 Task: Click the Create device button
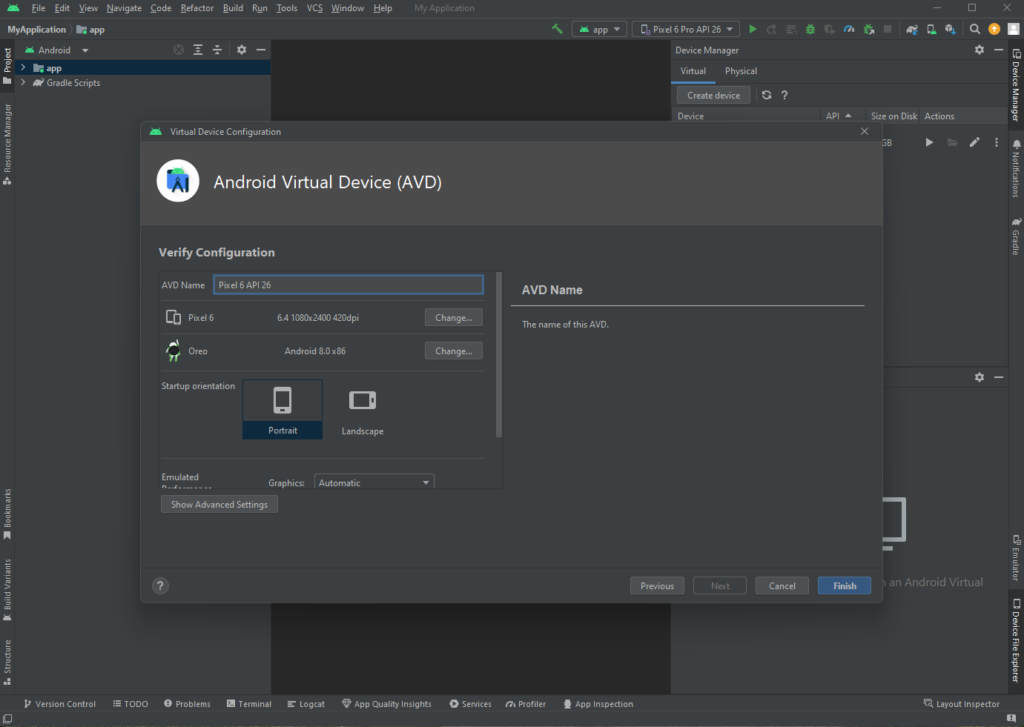(713, 95)
